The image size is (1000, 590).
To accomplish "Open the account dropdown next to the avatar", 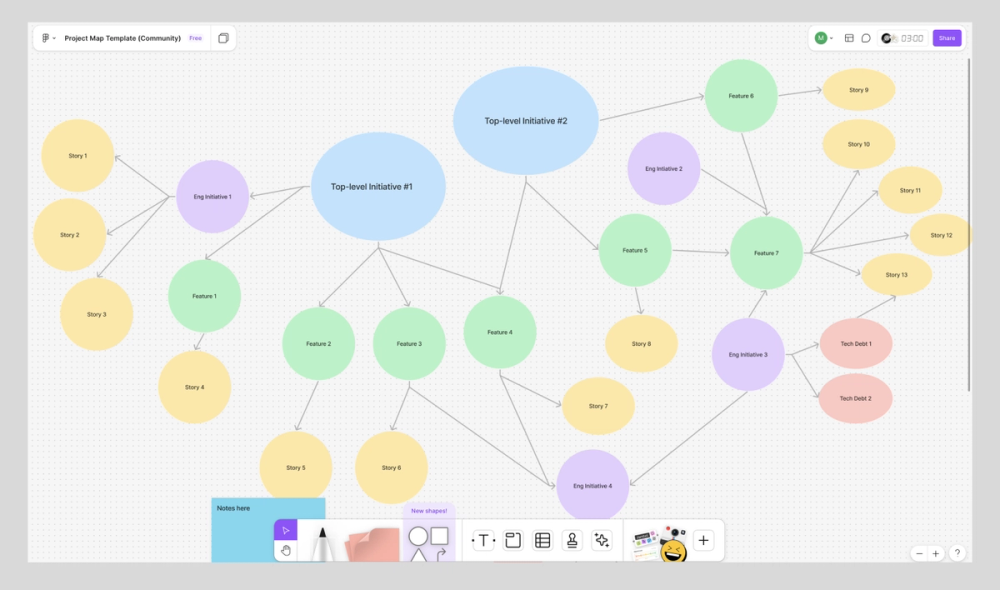I will pos(832,37).
